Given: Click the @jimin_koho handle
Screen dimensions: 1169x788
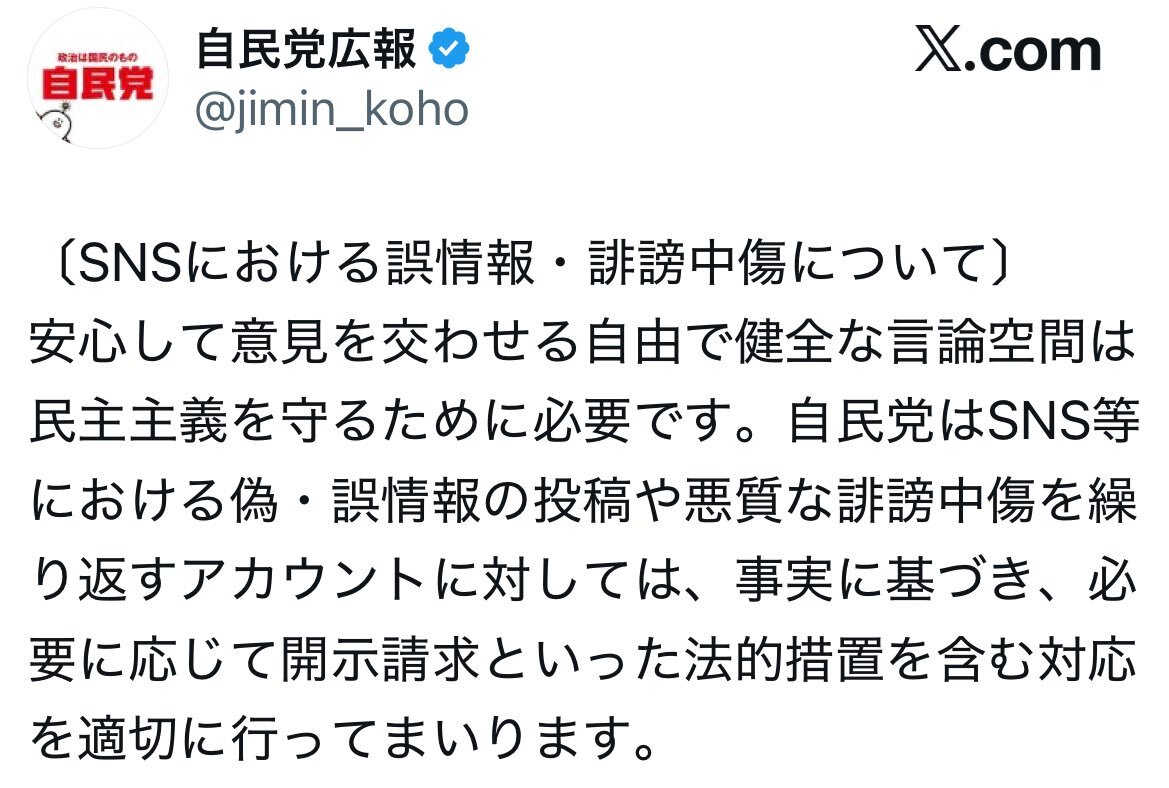Looking at the screenshot, I should 331,109.
